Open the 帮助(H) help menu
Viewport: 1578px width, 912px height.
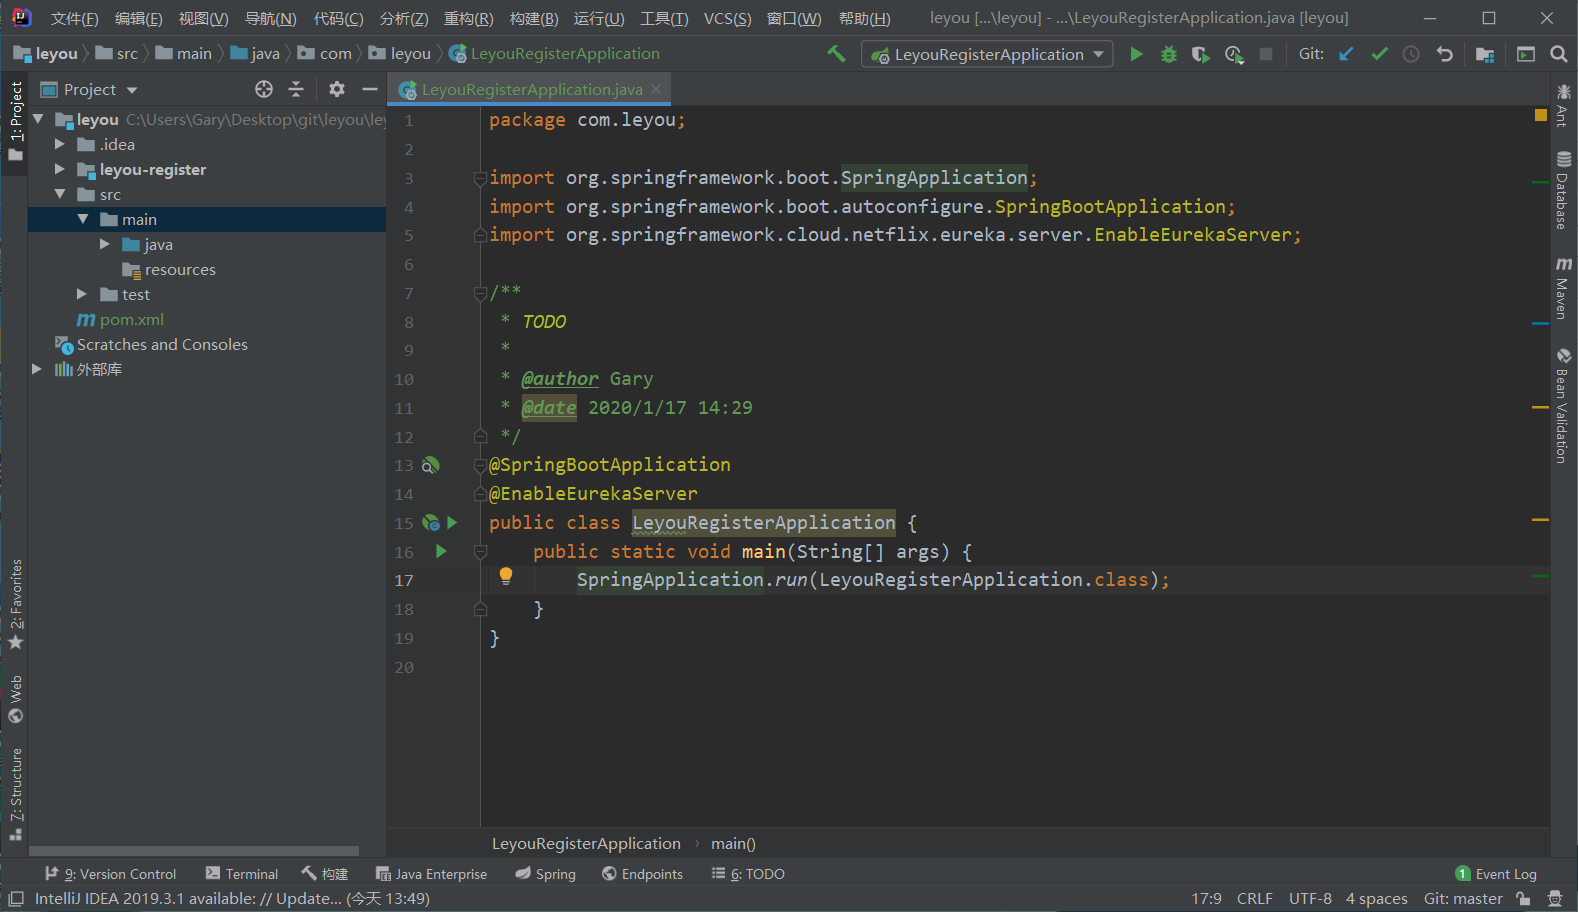point(865,18)
